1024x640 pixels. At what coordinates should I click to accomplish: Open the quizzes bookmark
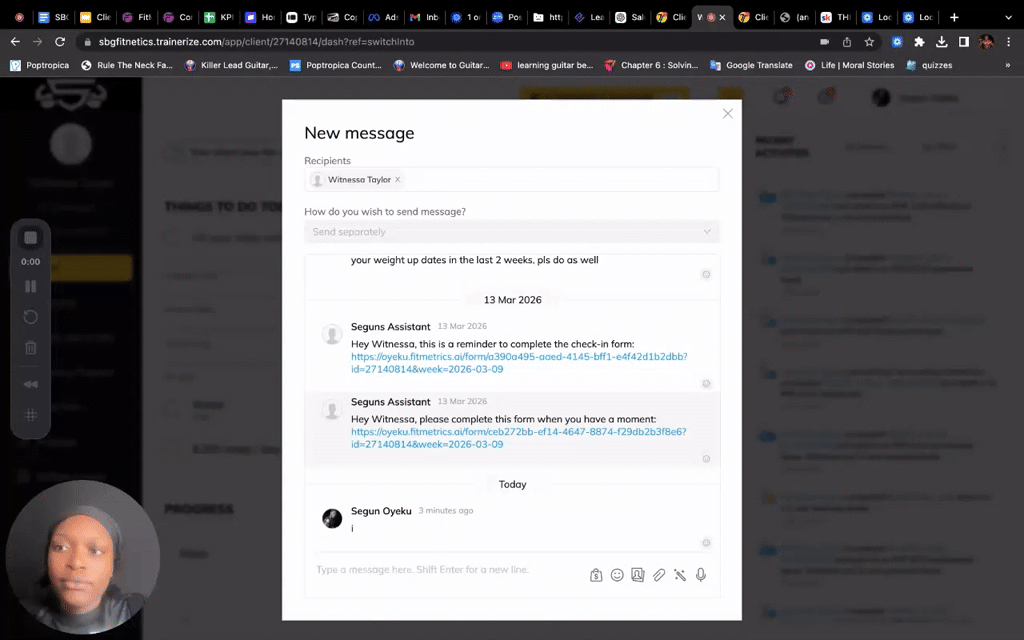(935, 65)
